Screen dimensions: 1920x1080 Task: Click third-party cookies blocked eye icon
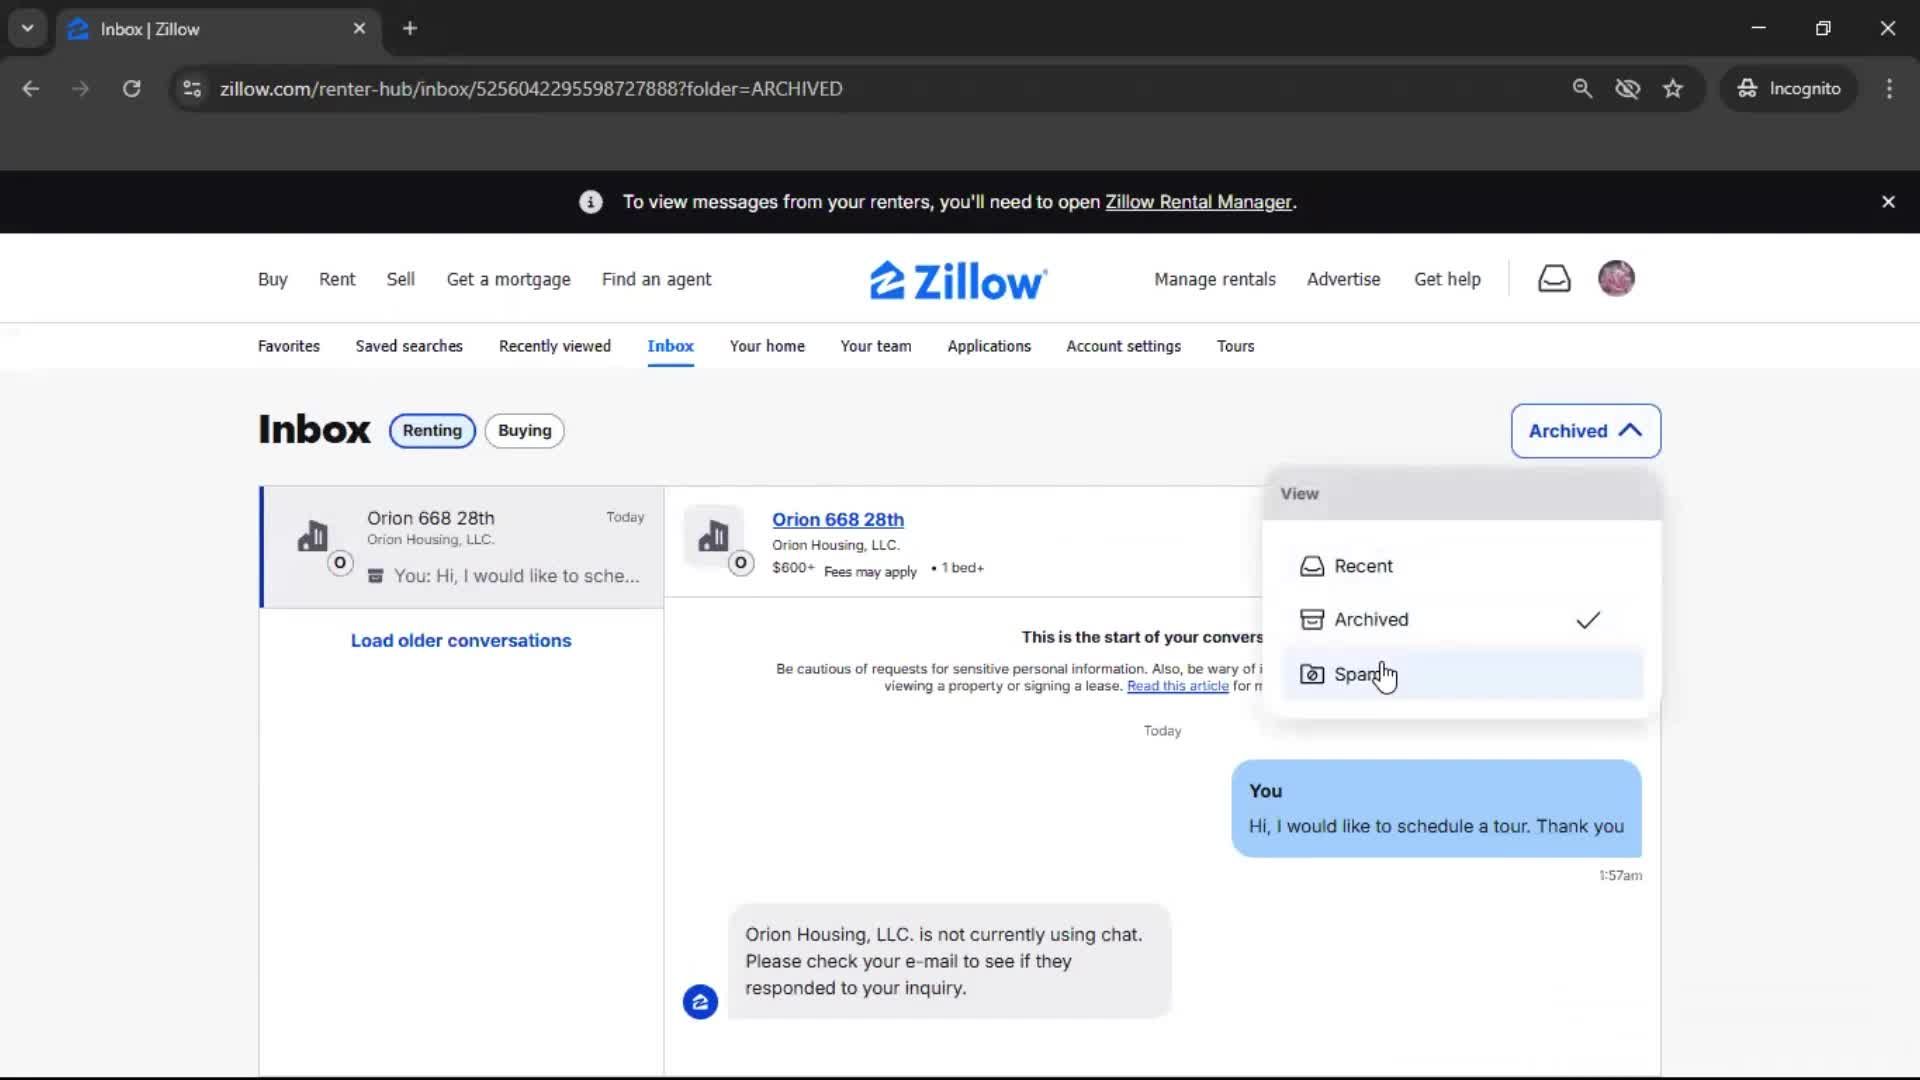1627,89
